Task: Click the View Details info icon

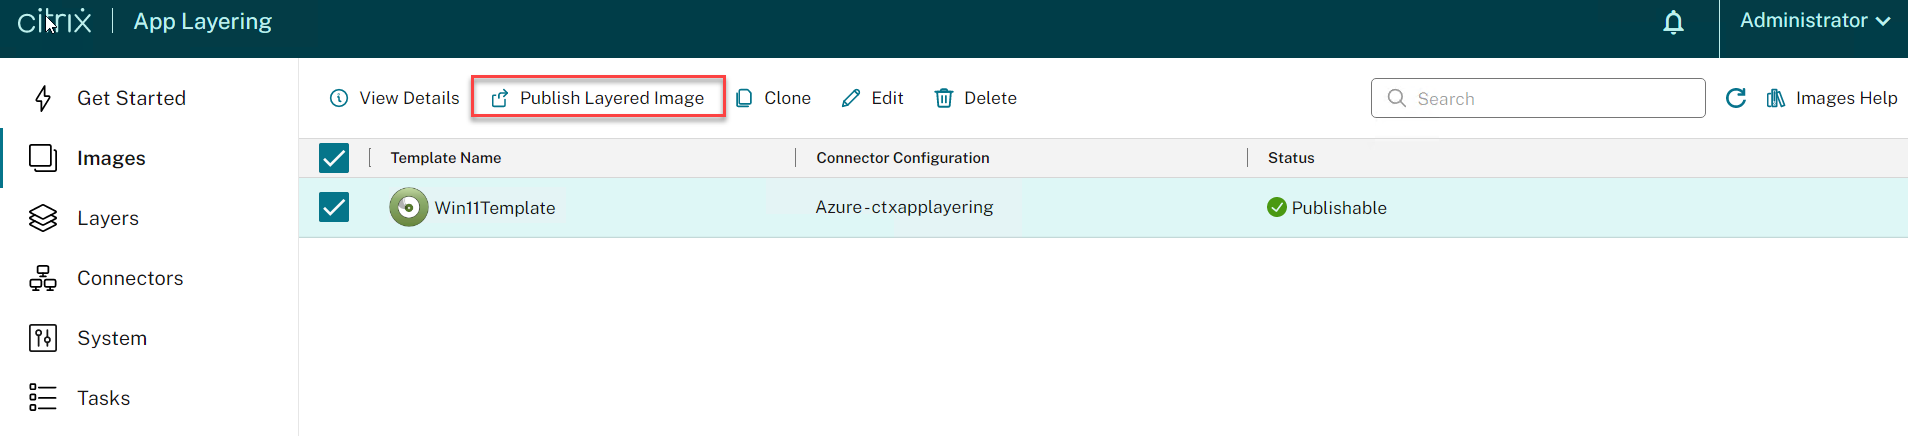Action: (x=339, y=98)
